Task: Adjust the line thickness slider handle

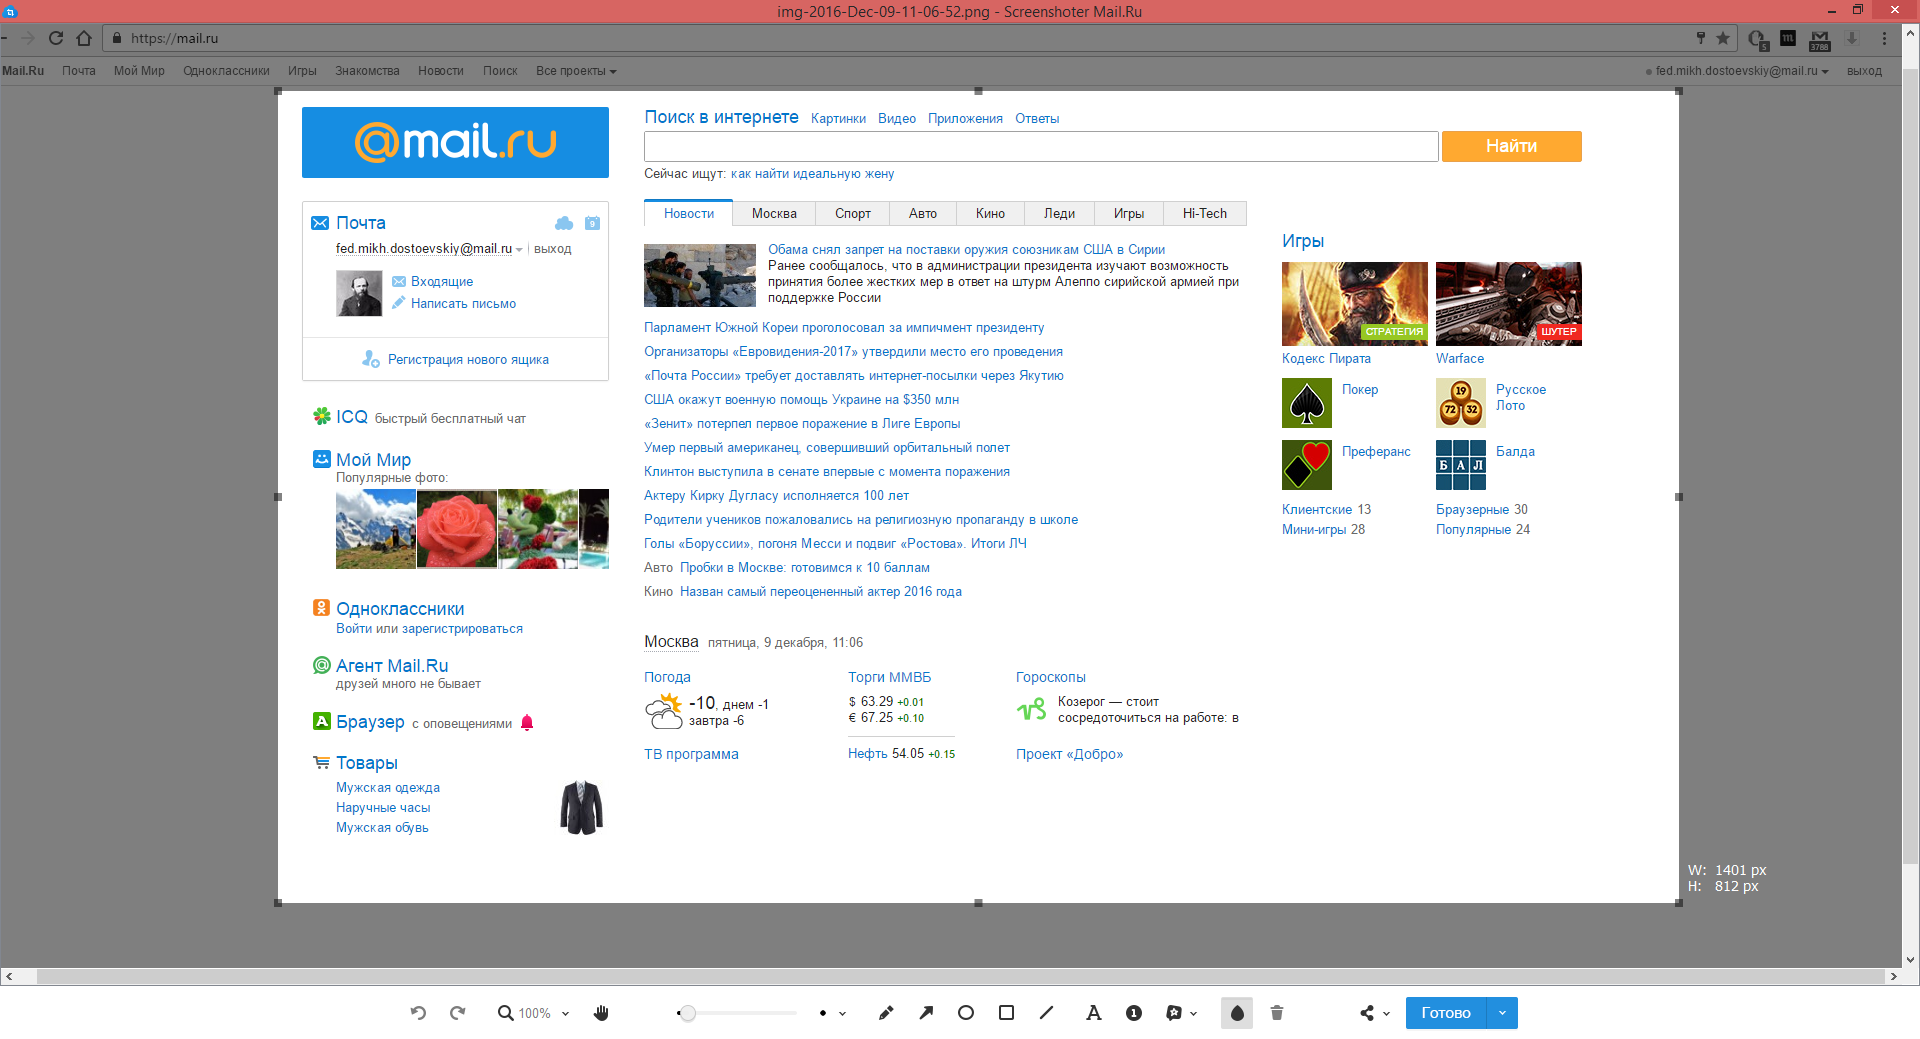Action: coord(687,1013)
